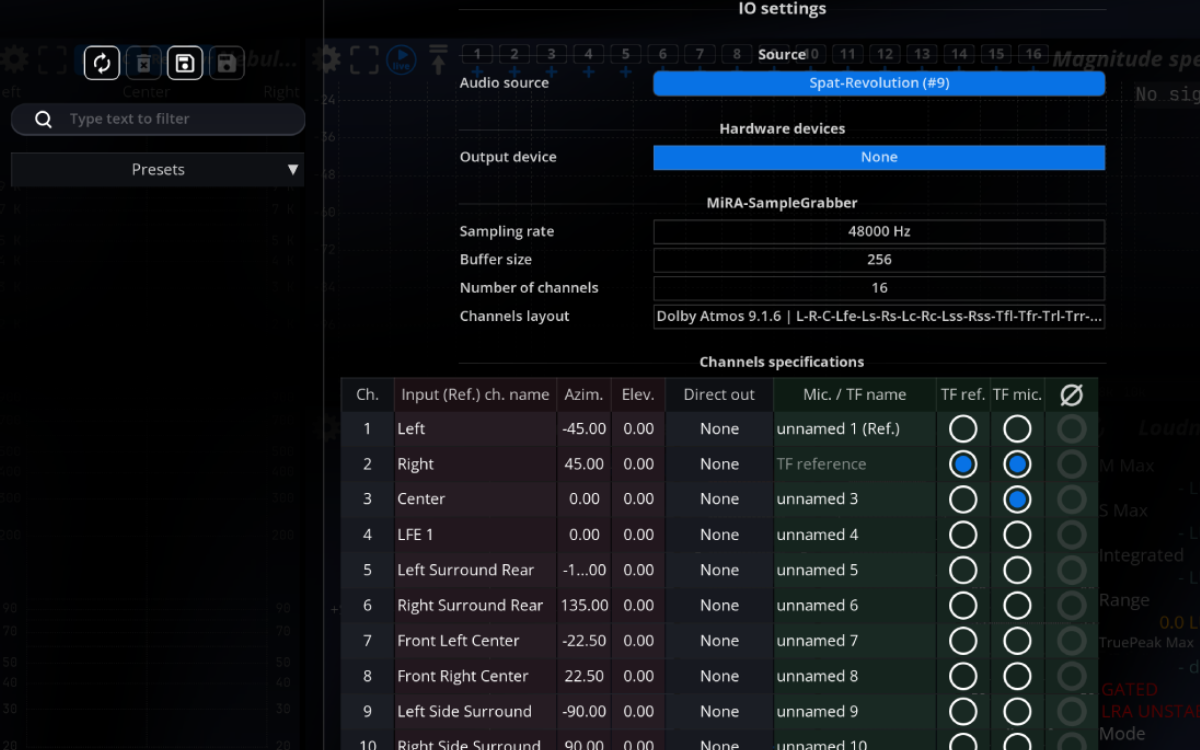The height and width of the screenshot is (750, 1200).
Task: Enable TF mic for LFE 1
Action: click(1016, 534)
